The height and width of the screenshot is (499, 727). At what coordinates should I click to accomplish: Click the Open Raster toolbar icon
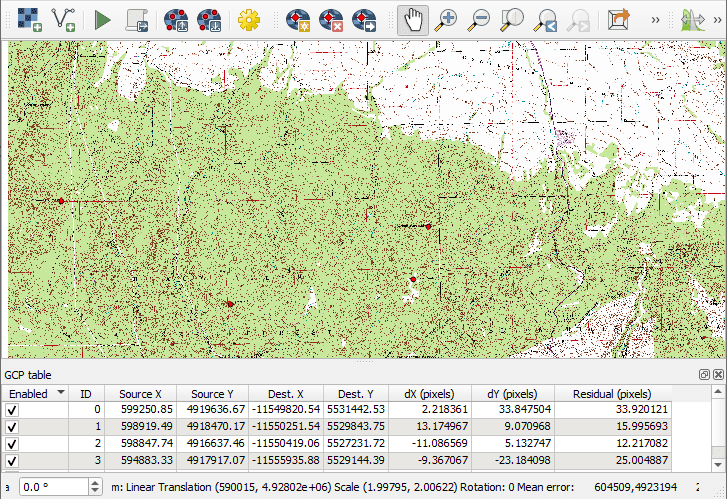click(29, 19)
